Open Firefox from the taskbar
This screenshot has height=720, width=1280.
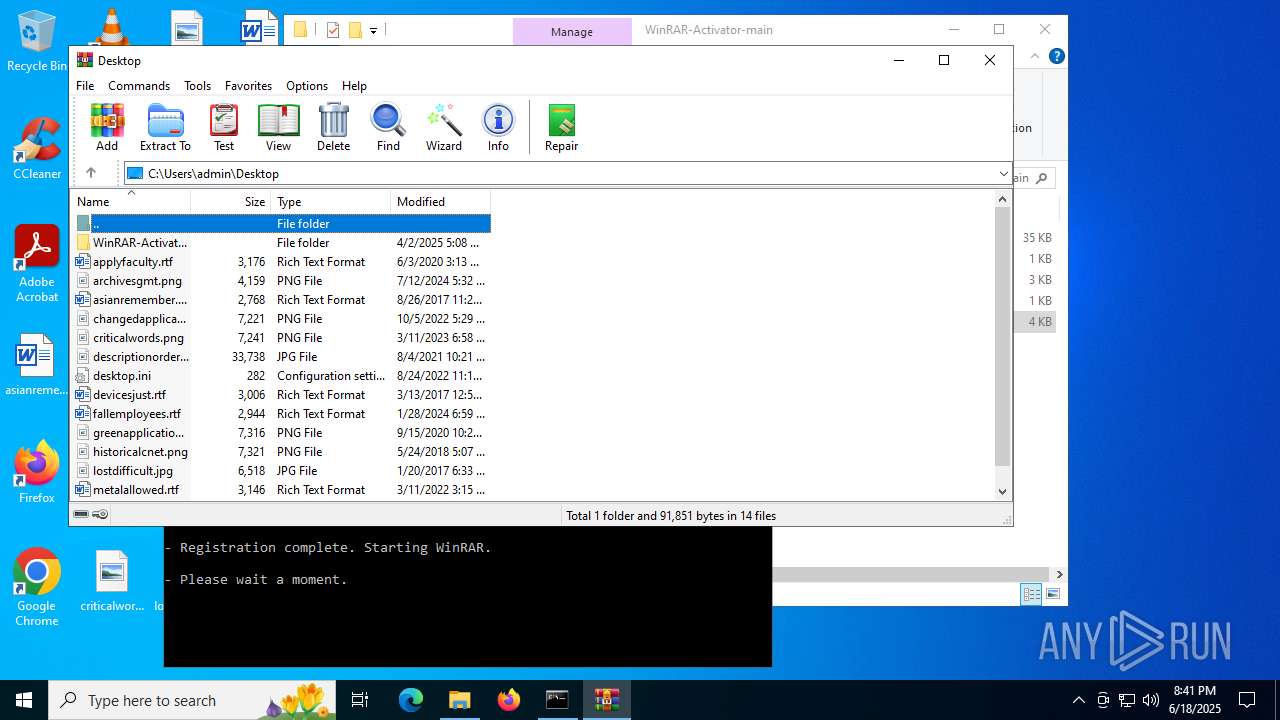(508, 700)
